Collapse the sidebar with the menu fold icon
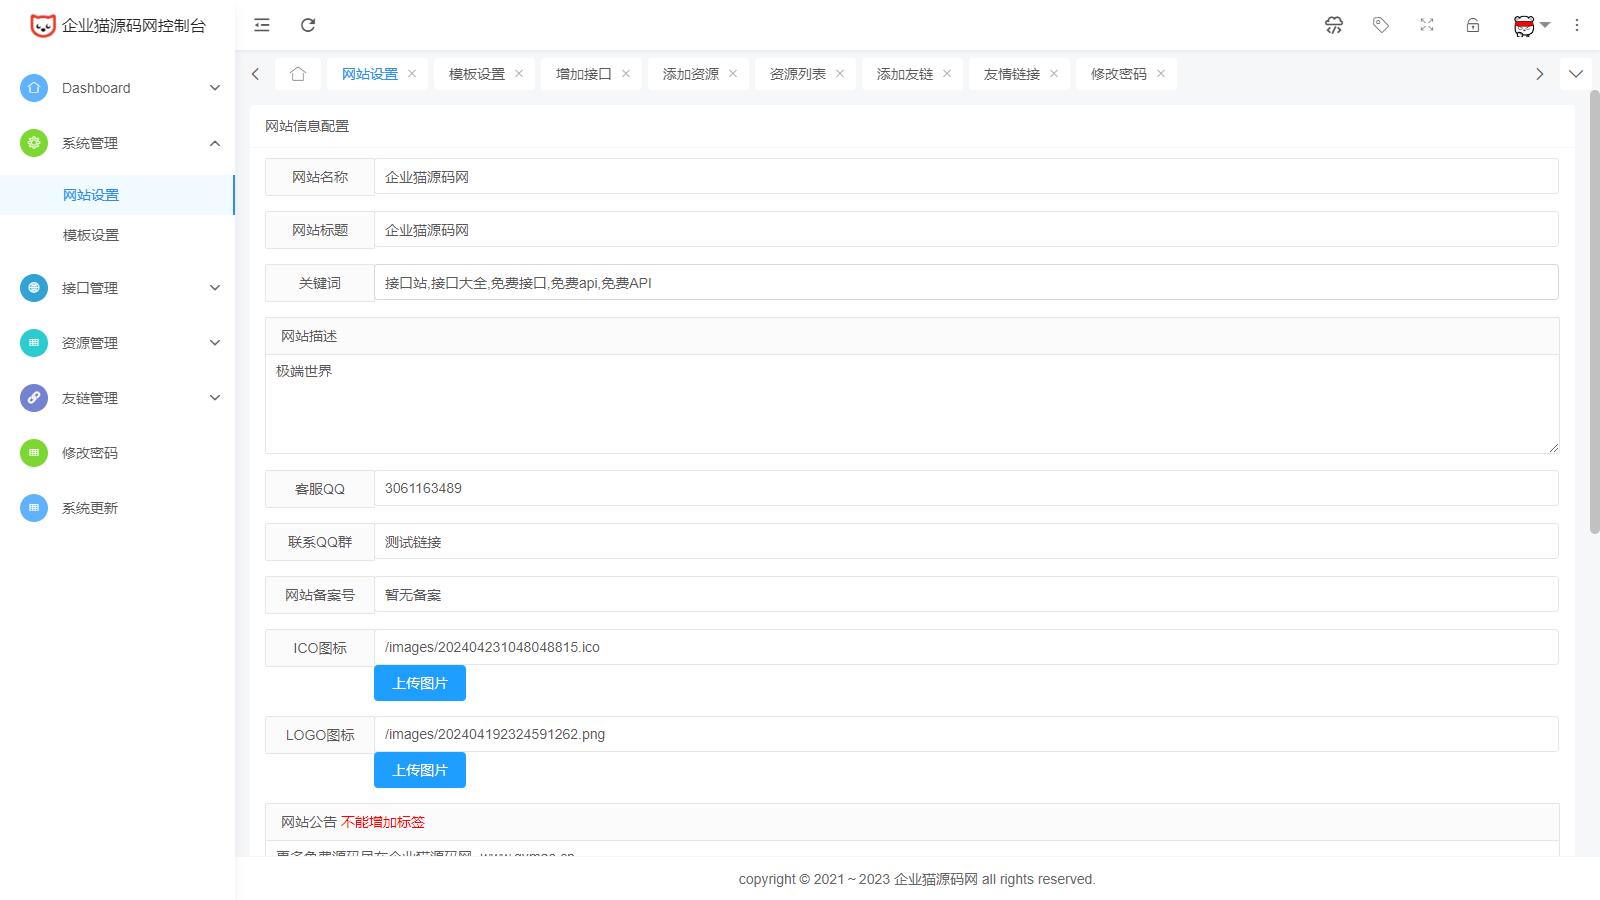The height and width of the screenshot is (900, 1600). pos(262,25)
